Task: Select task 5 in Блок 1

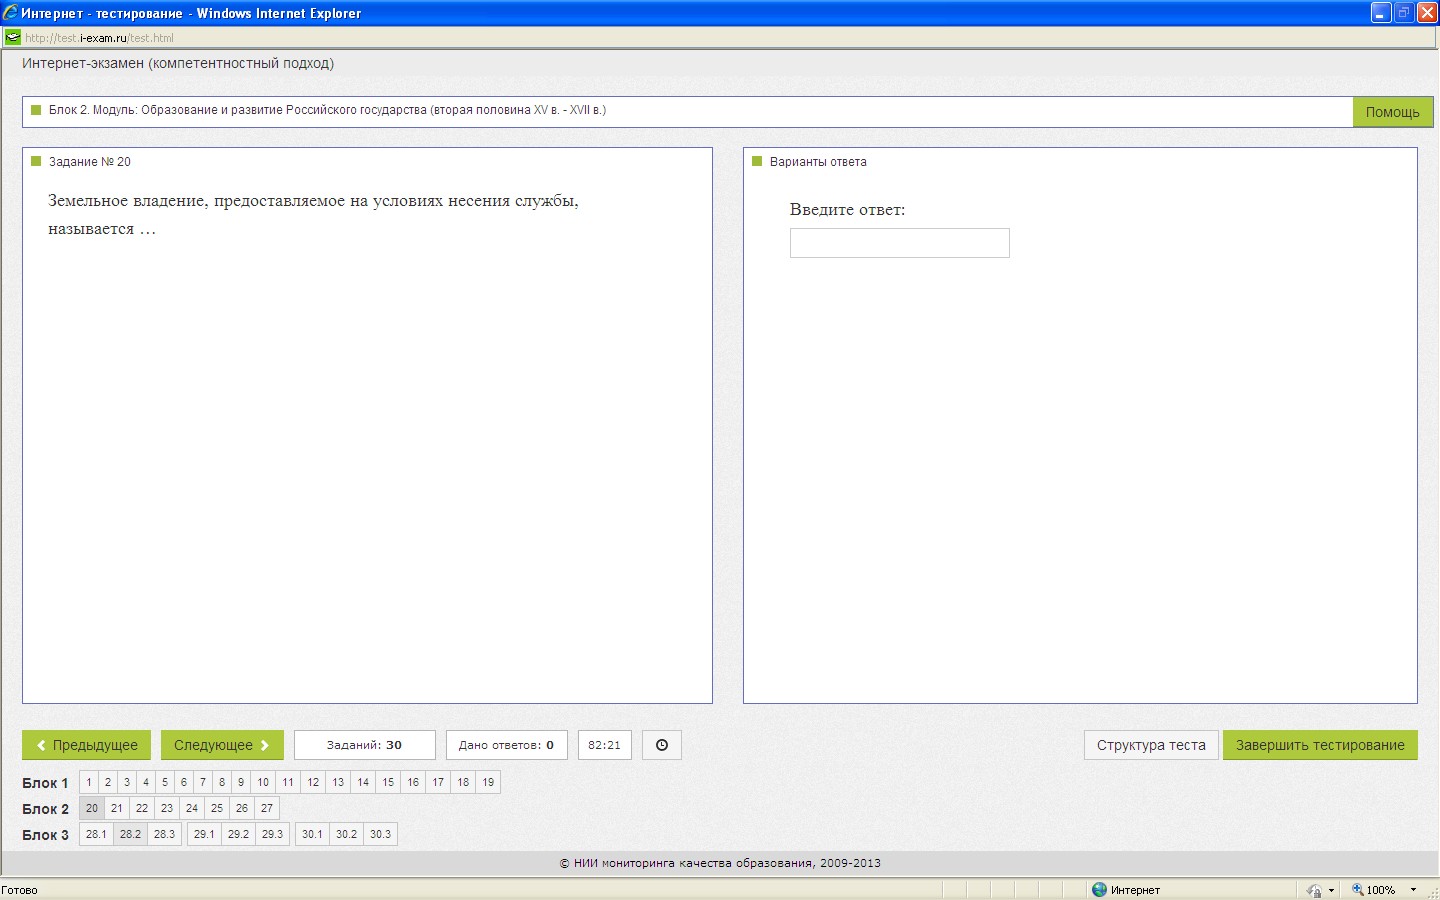Action: (x=165, y=782)
